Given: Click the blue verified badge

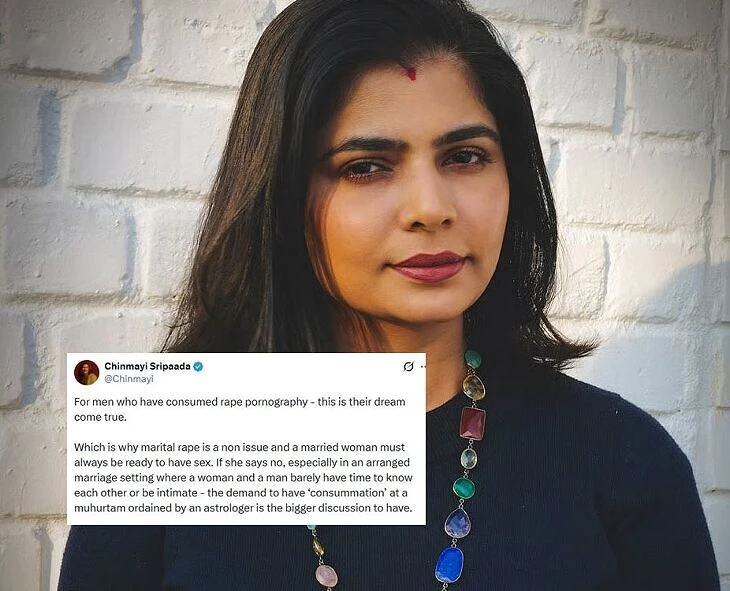Looking at the screenshot, I should tap(198, 367).
